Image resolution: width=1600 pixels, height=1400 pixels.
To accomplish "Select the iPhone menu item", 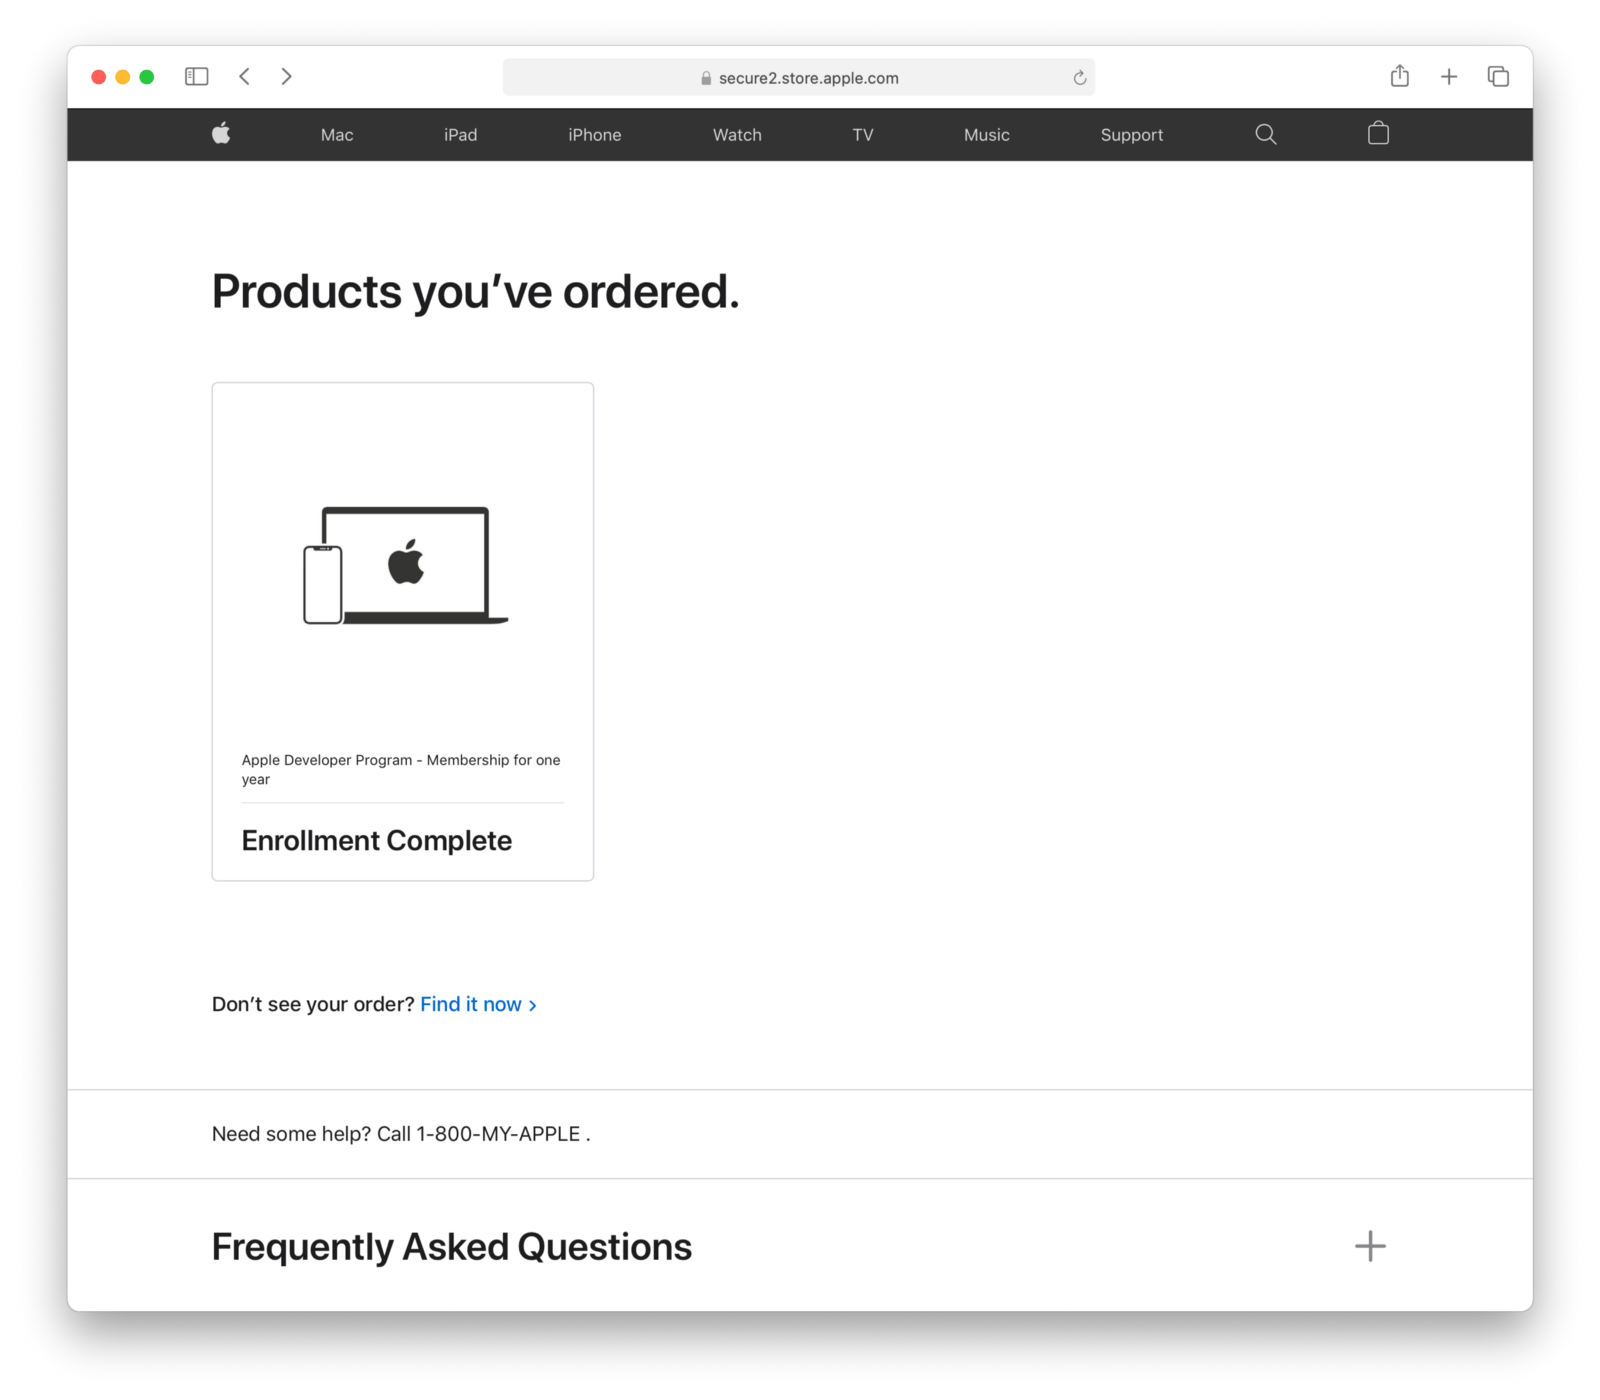I will (594, 134).
